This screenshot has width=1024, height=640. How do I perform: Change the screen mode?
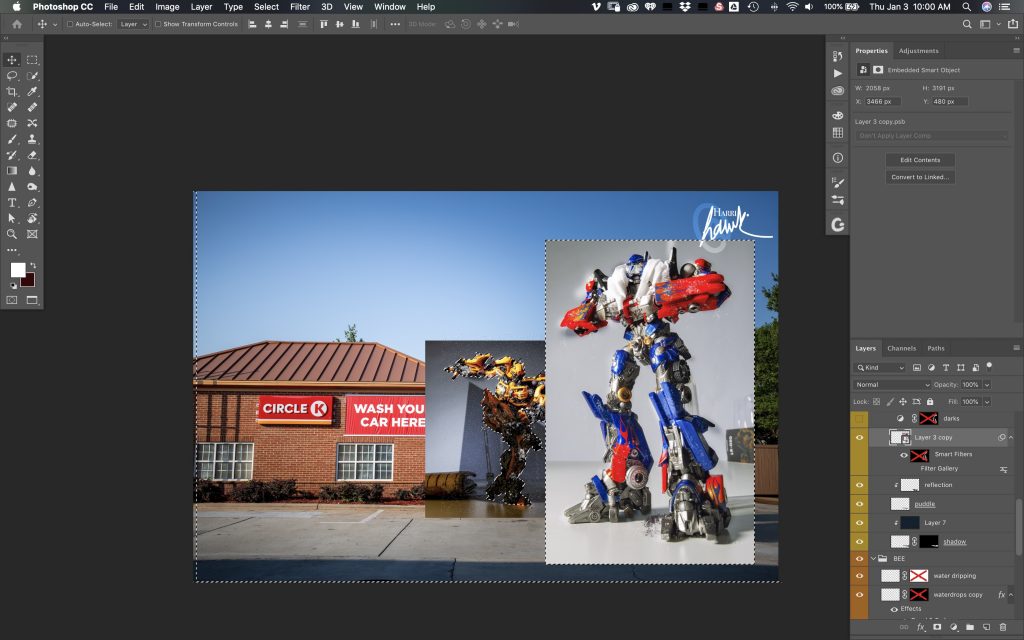click(32, 300)
